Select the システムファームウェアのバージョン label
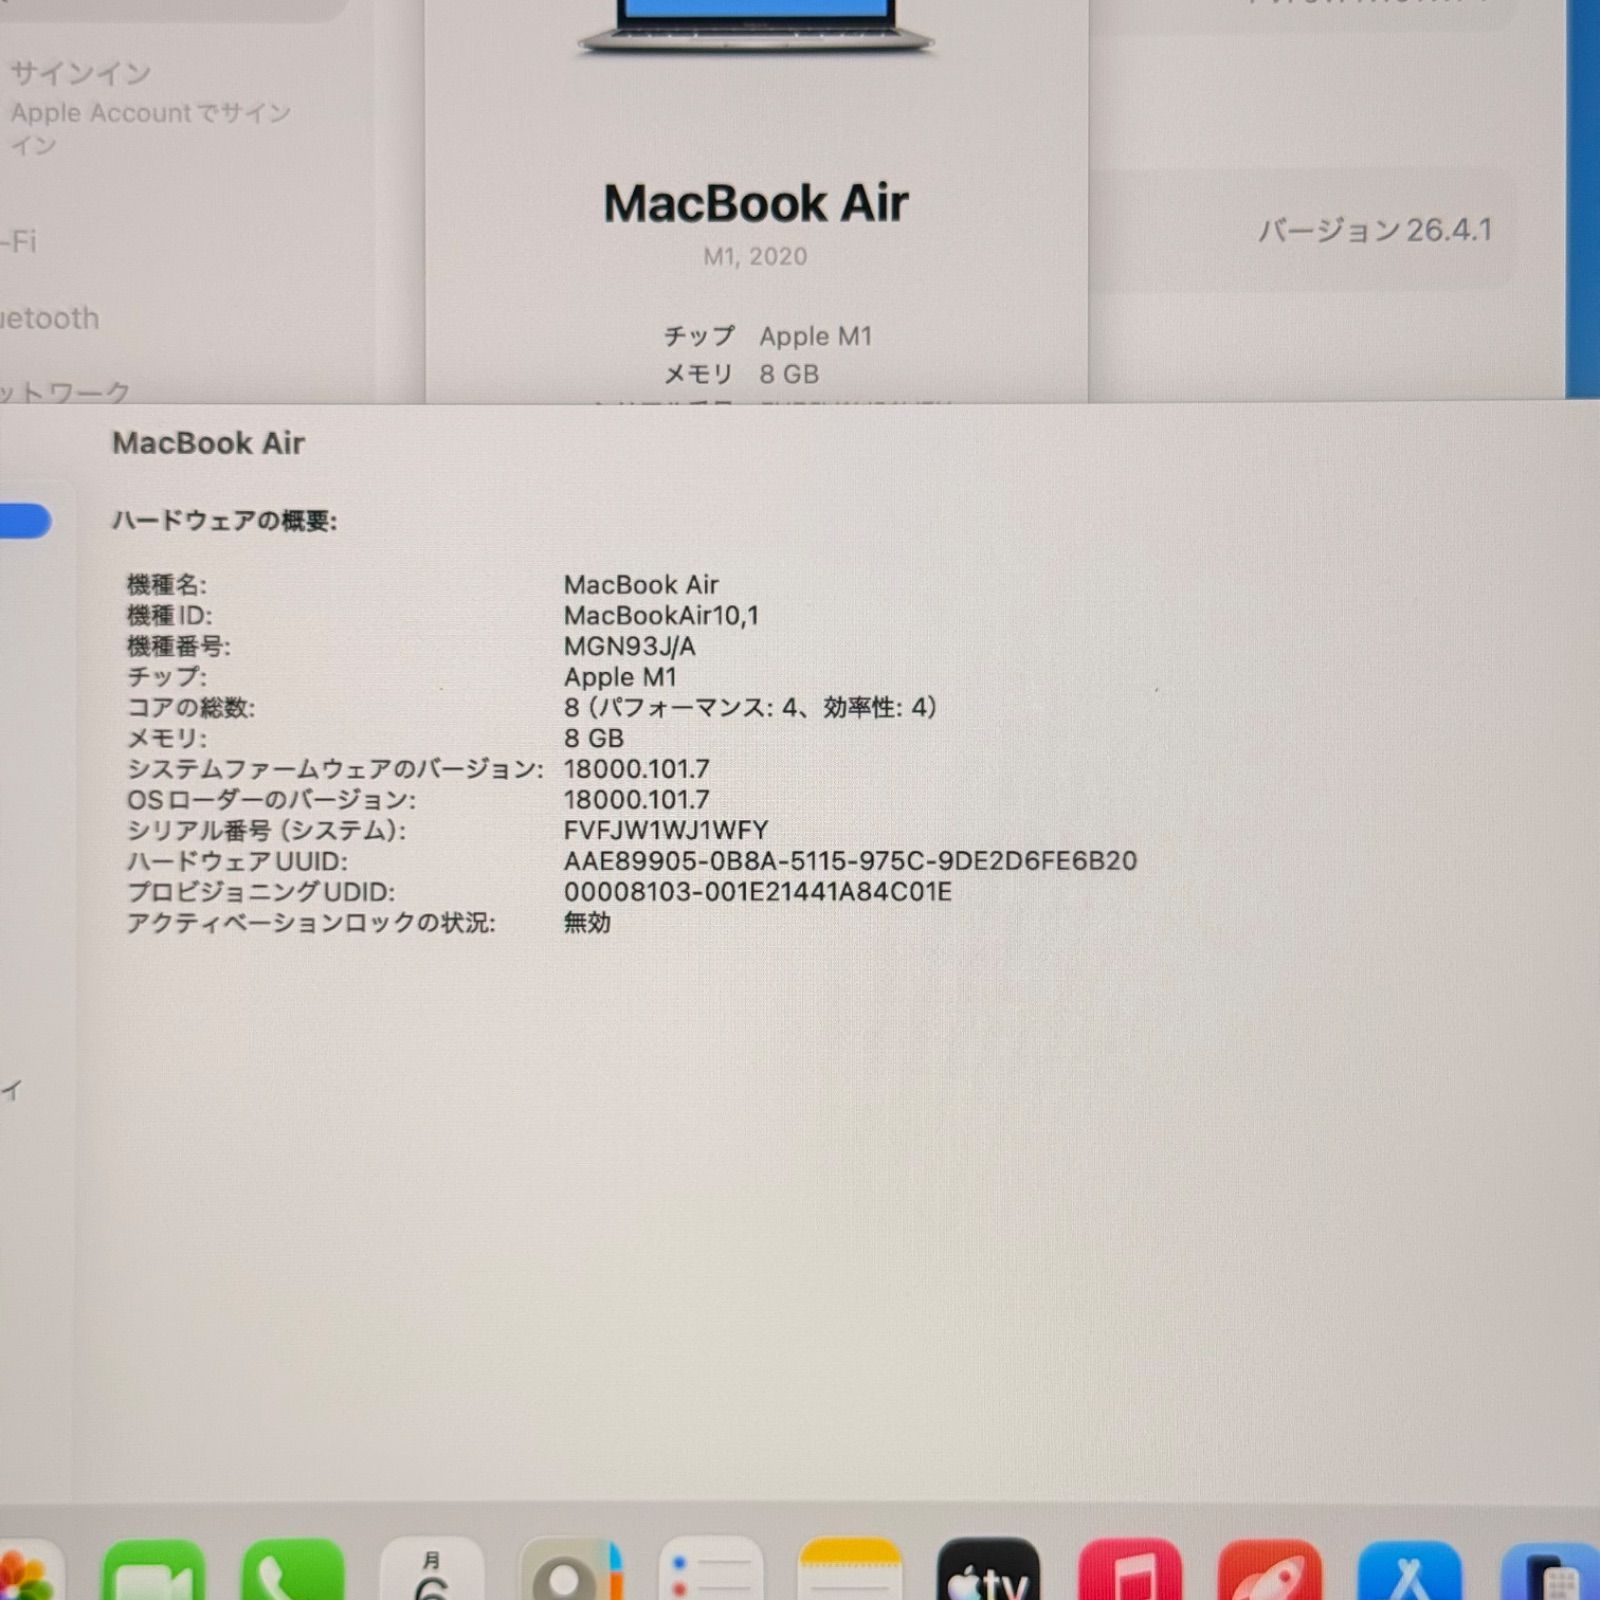The width and height of the screenshot is (1600, 1600). tap(335, 769)
